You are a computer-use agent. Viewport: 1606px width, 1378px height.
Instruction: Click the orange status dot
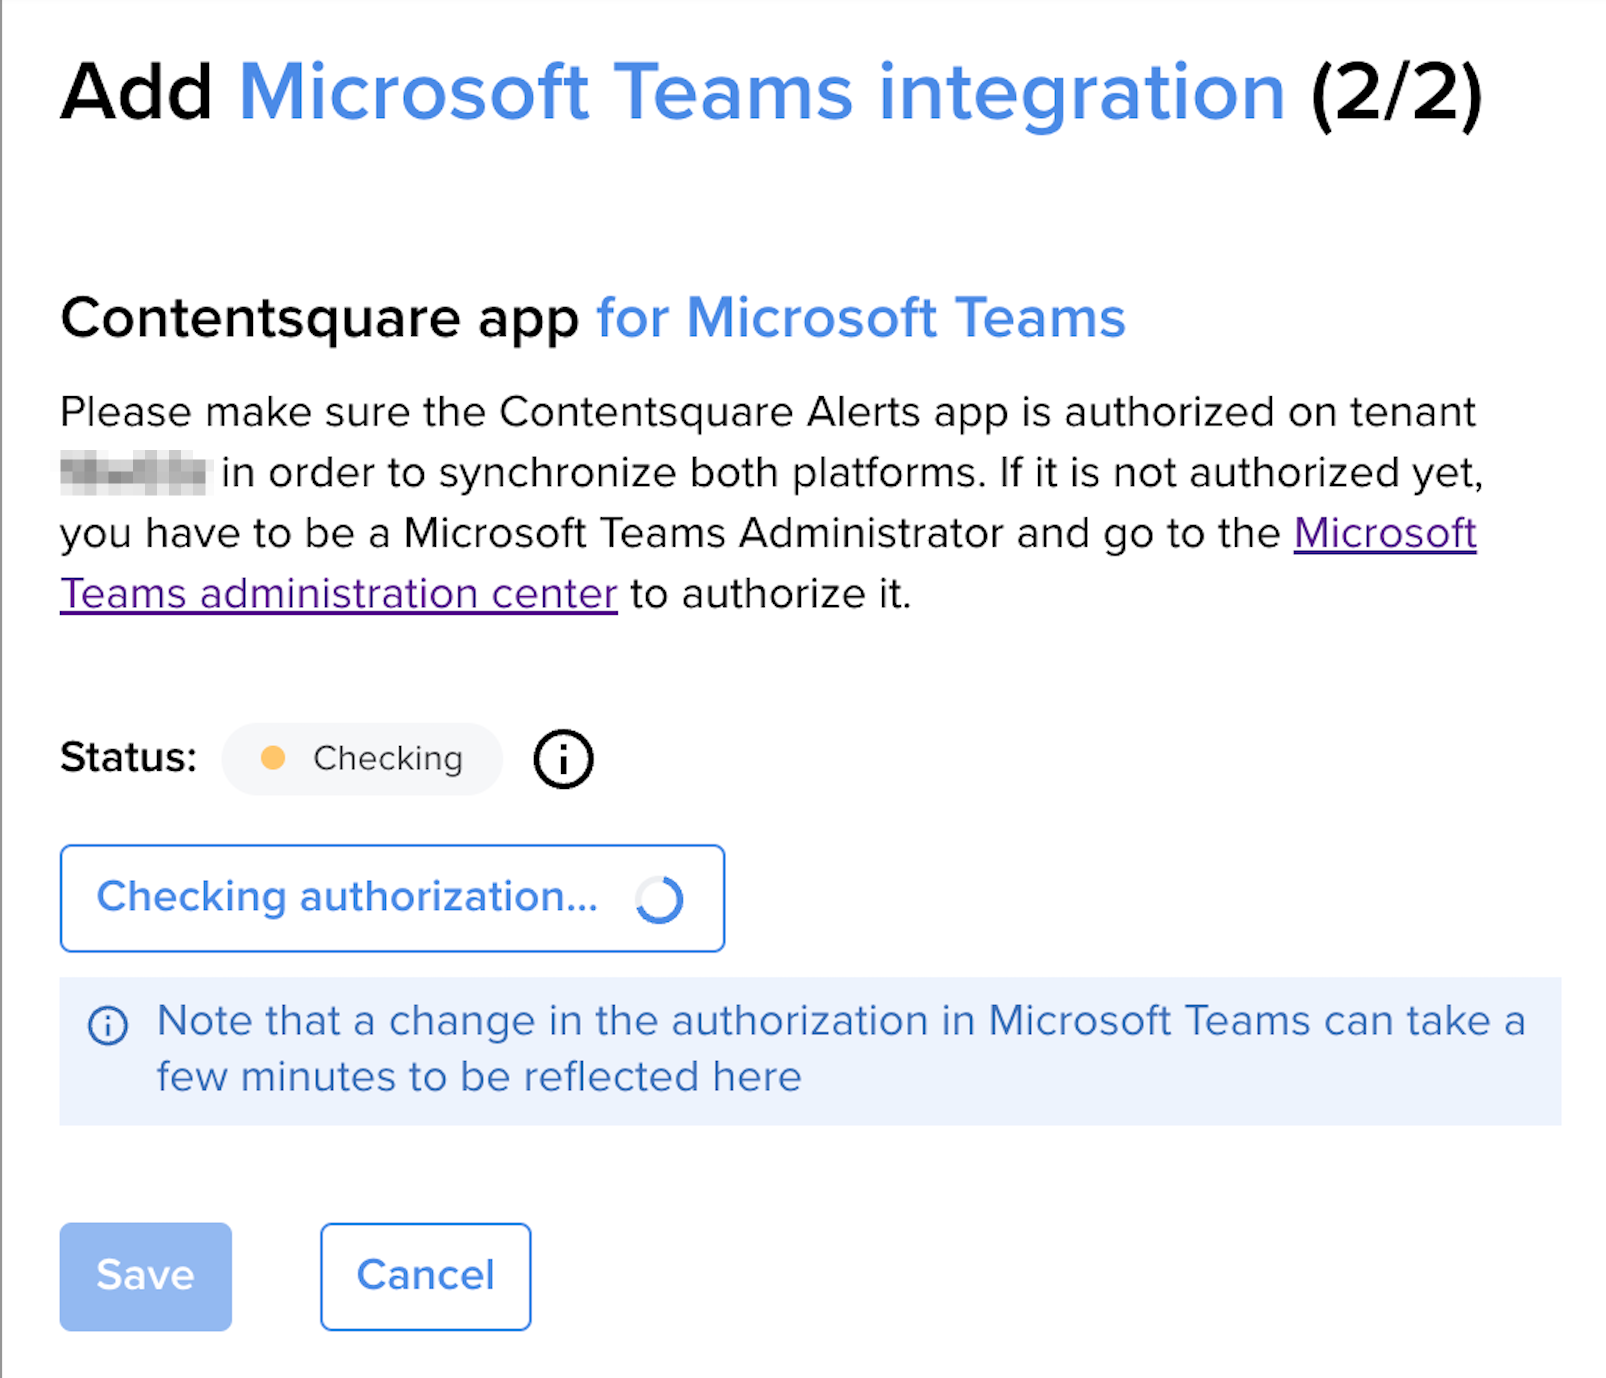click(x=273, y=758)
